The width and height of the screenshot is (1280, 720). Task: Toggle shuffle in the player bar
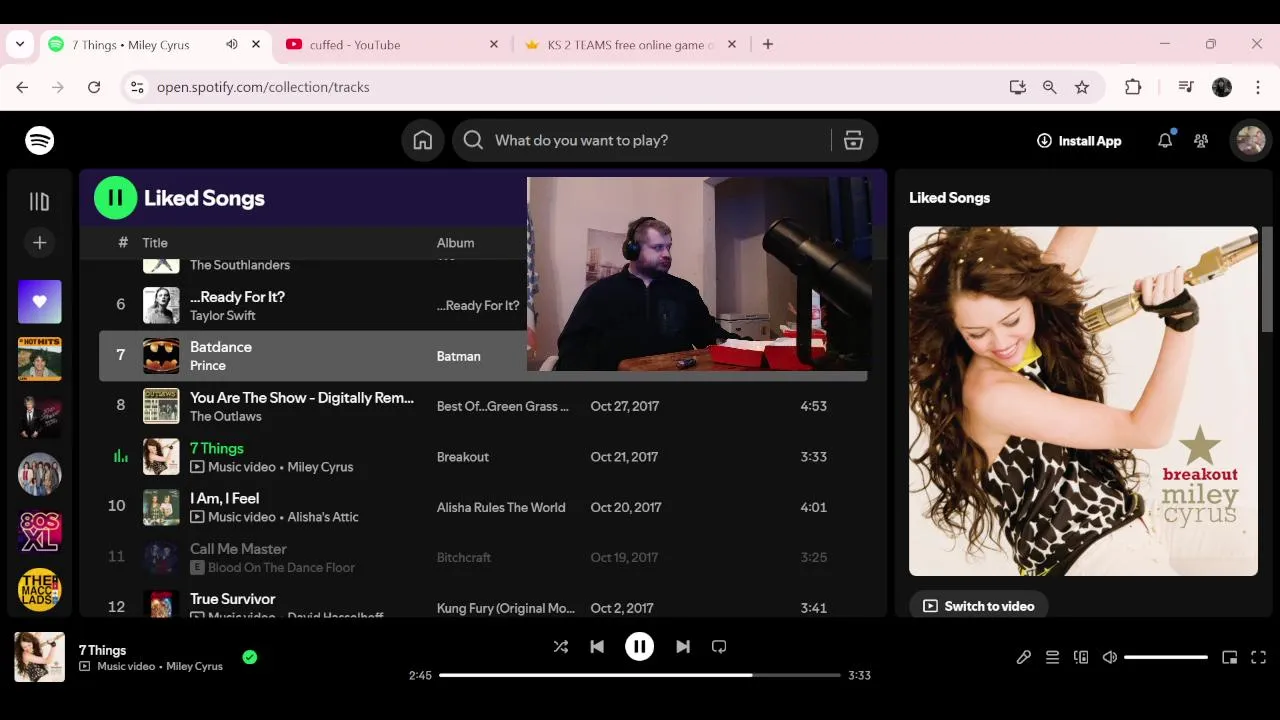tap(561, 647)
